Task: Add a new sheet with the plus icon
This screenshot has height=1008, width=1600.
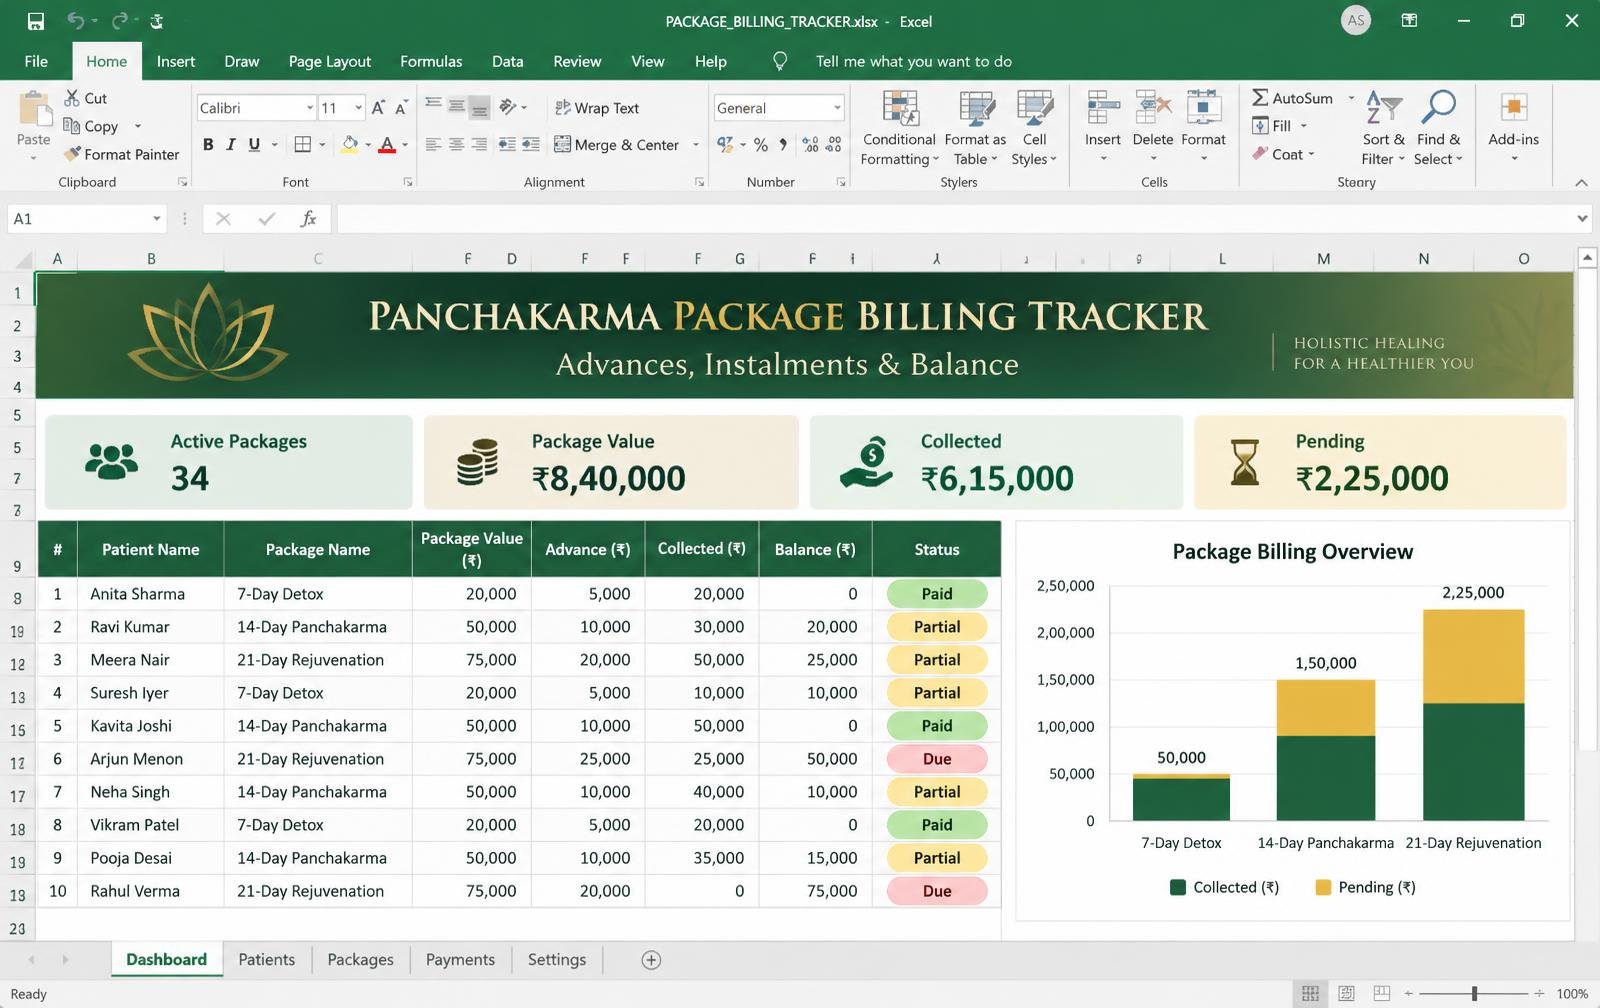Action: pyautogui.click(x=651, y=960)
